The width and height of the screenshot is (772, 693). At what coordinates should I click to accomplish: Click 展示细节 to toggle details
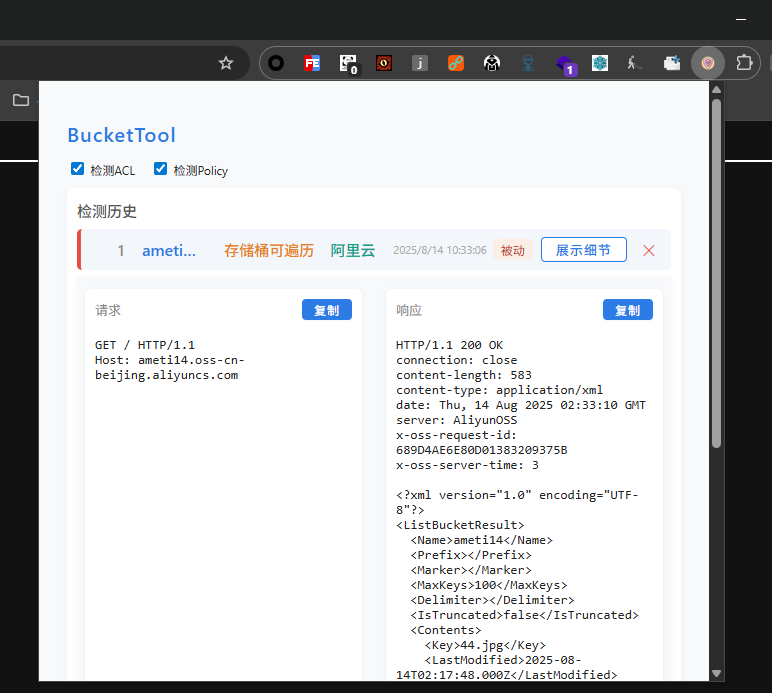tap(583, 250)
